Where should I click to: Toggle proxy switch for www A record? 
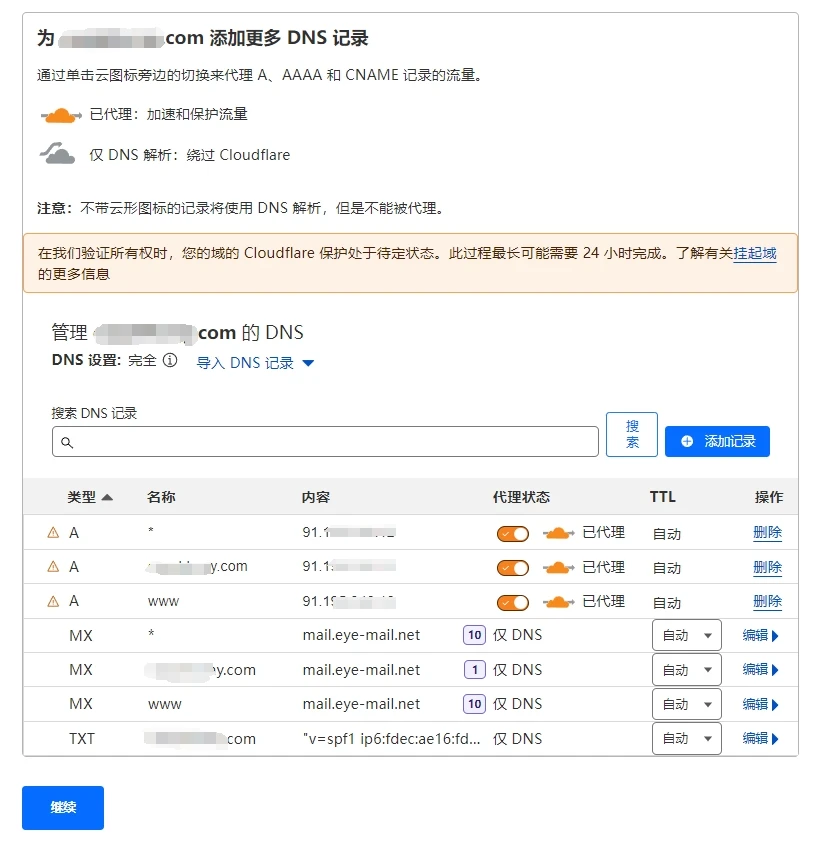[512, 602]
